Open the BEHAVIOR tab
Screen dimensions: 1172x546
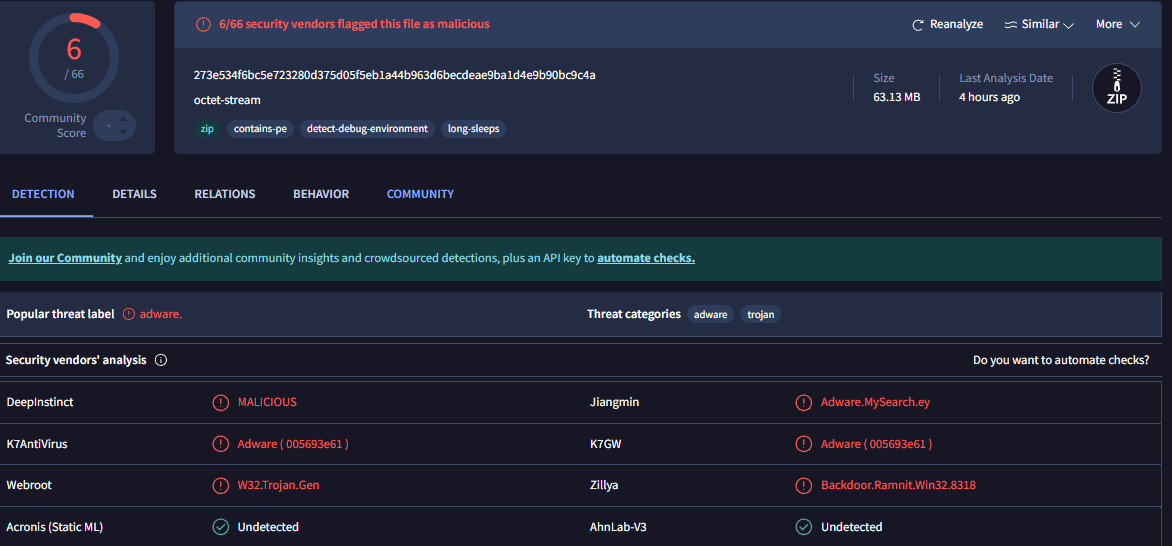[321, 194]
